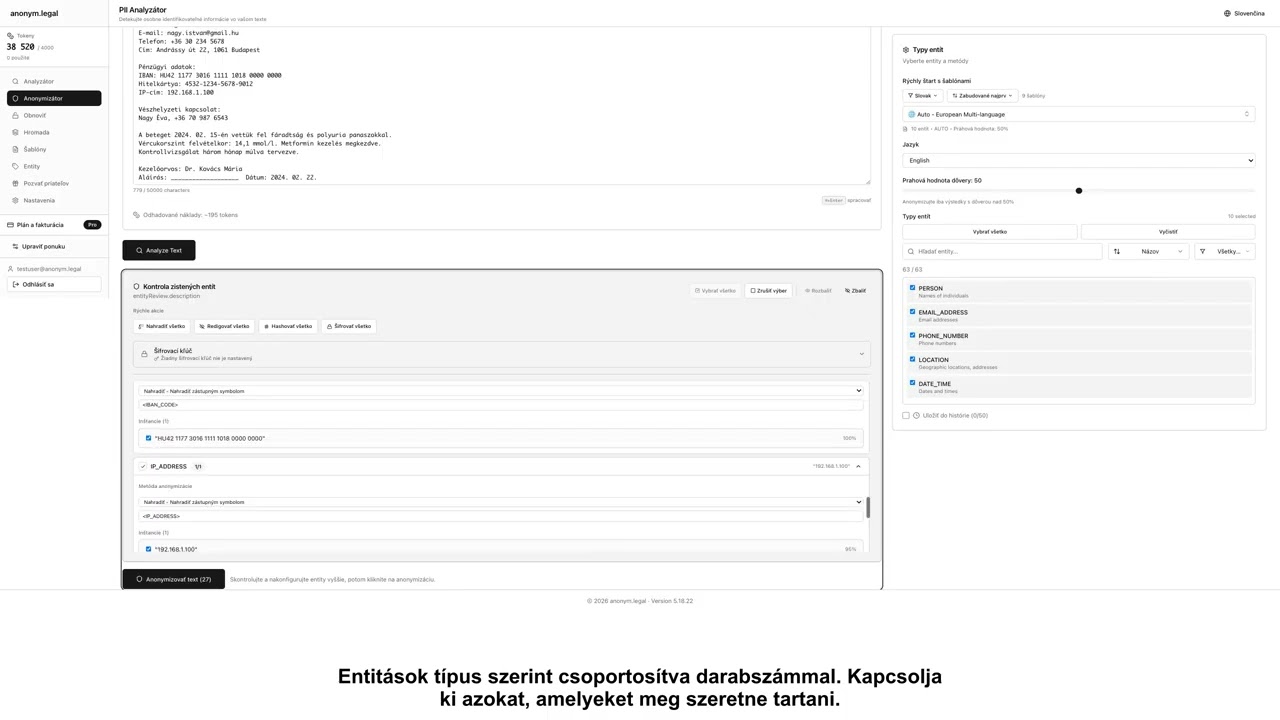The height and width of the screenshot is (720, 1280).
Task: Expand the Šifrovací kľúč panel chevron
Action: tap(861, 354)
